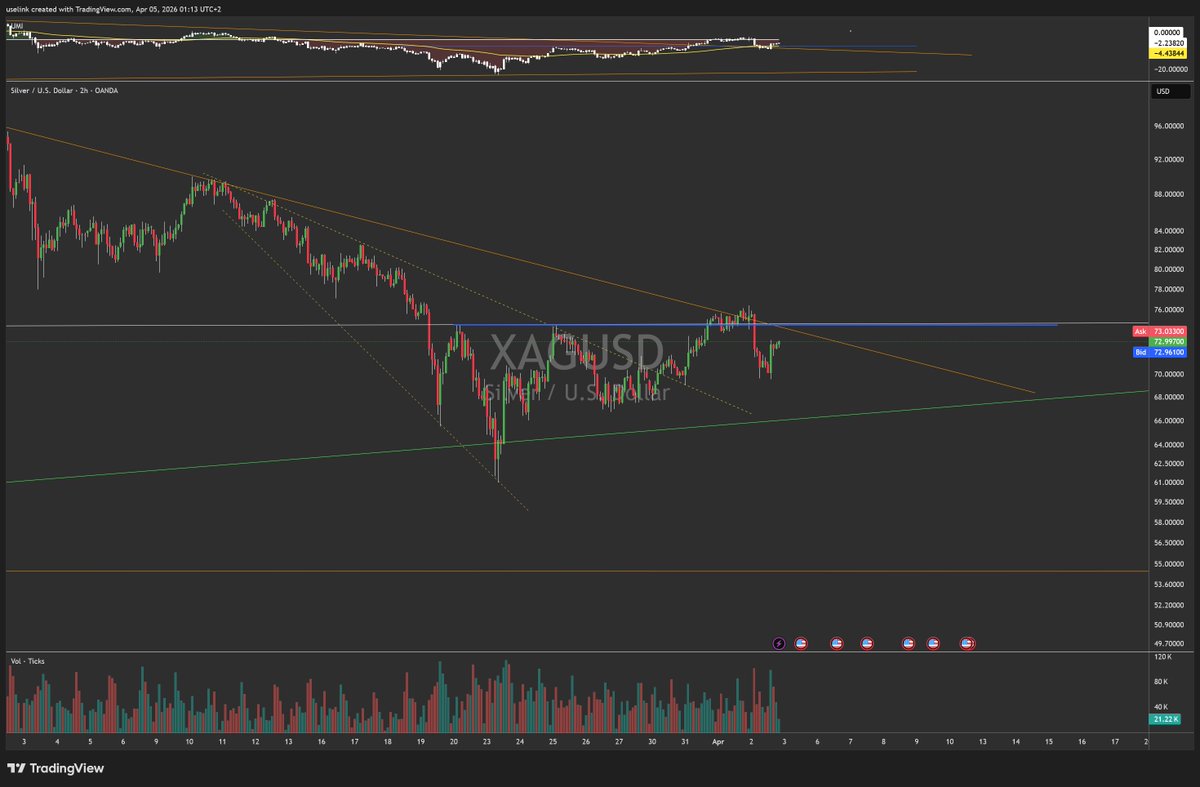The image size is (1200, 787).
Task: Click date 31 on the time axis
Action: point(684,742)
